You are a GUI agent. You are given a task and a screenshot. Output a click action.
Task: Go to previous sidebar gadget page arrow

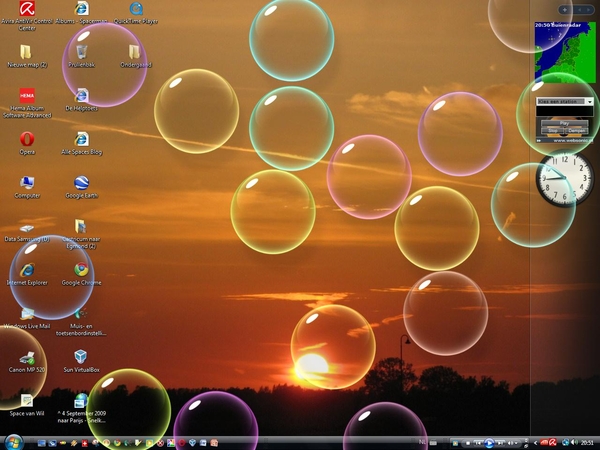[579, 10]
